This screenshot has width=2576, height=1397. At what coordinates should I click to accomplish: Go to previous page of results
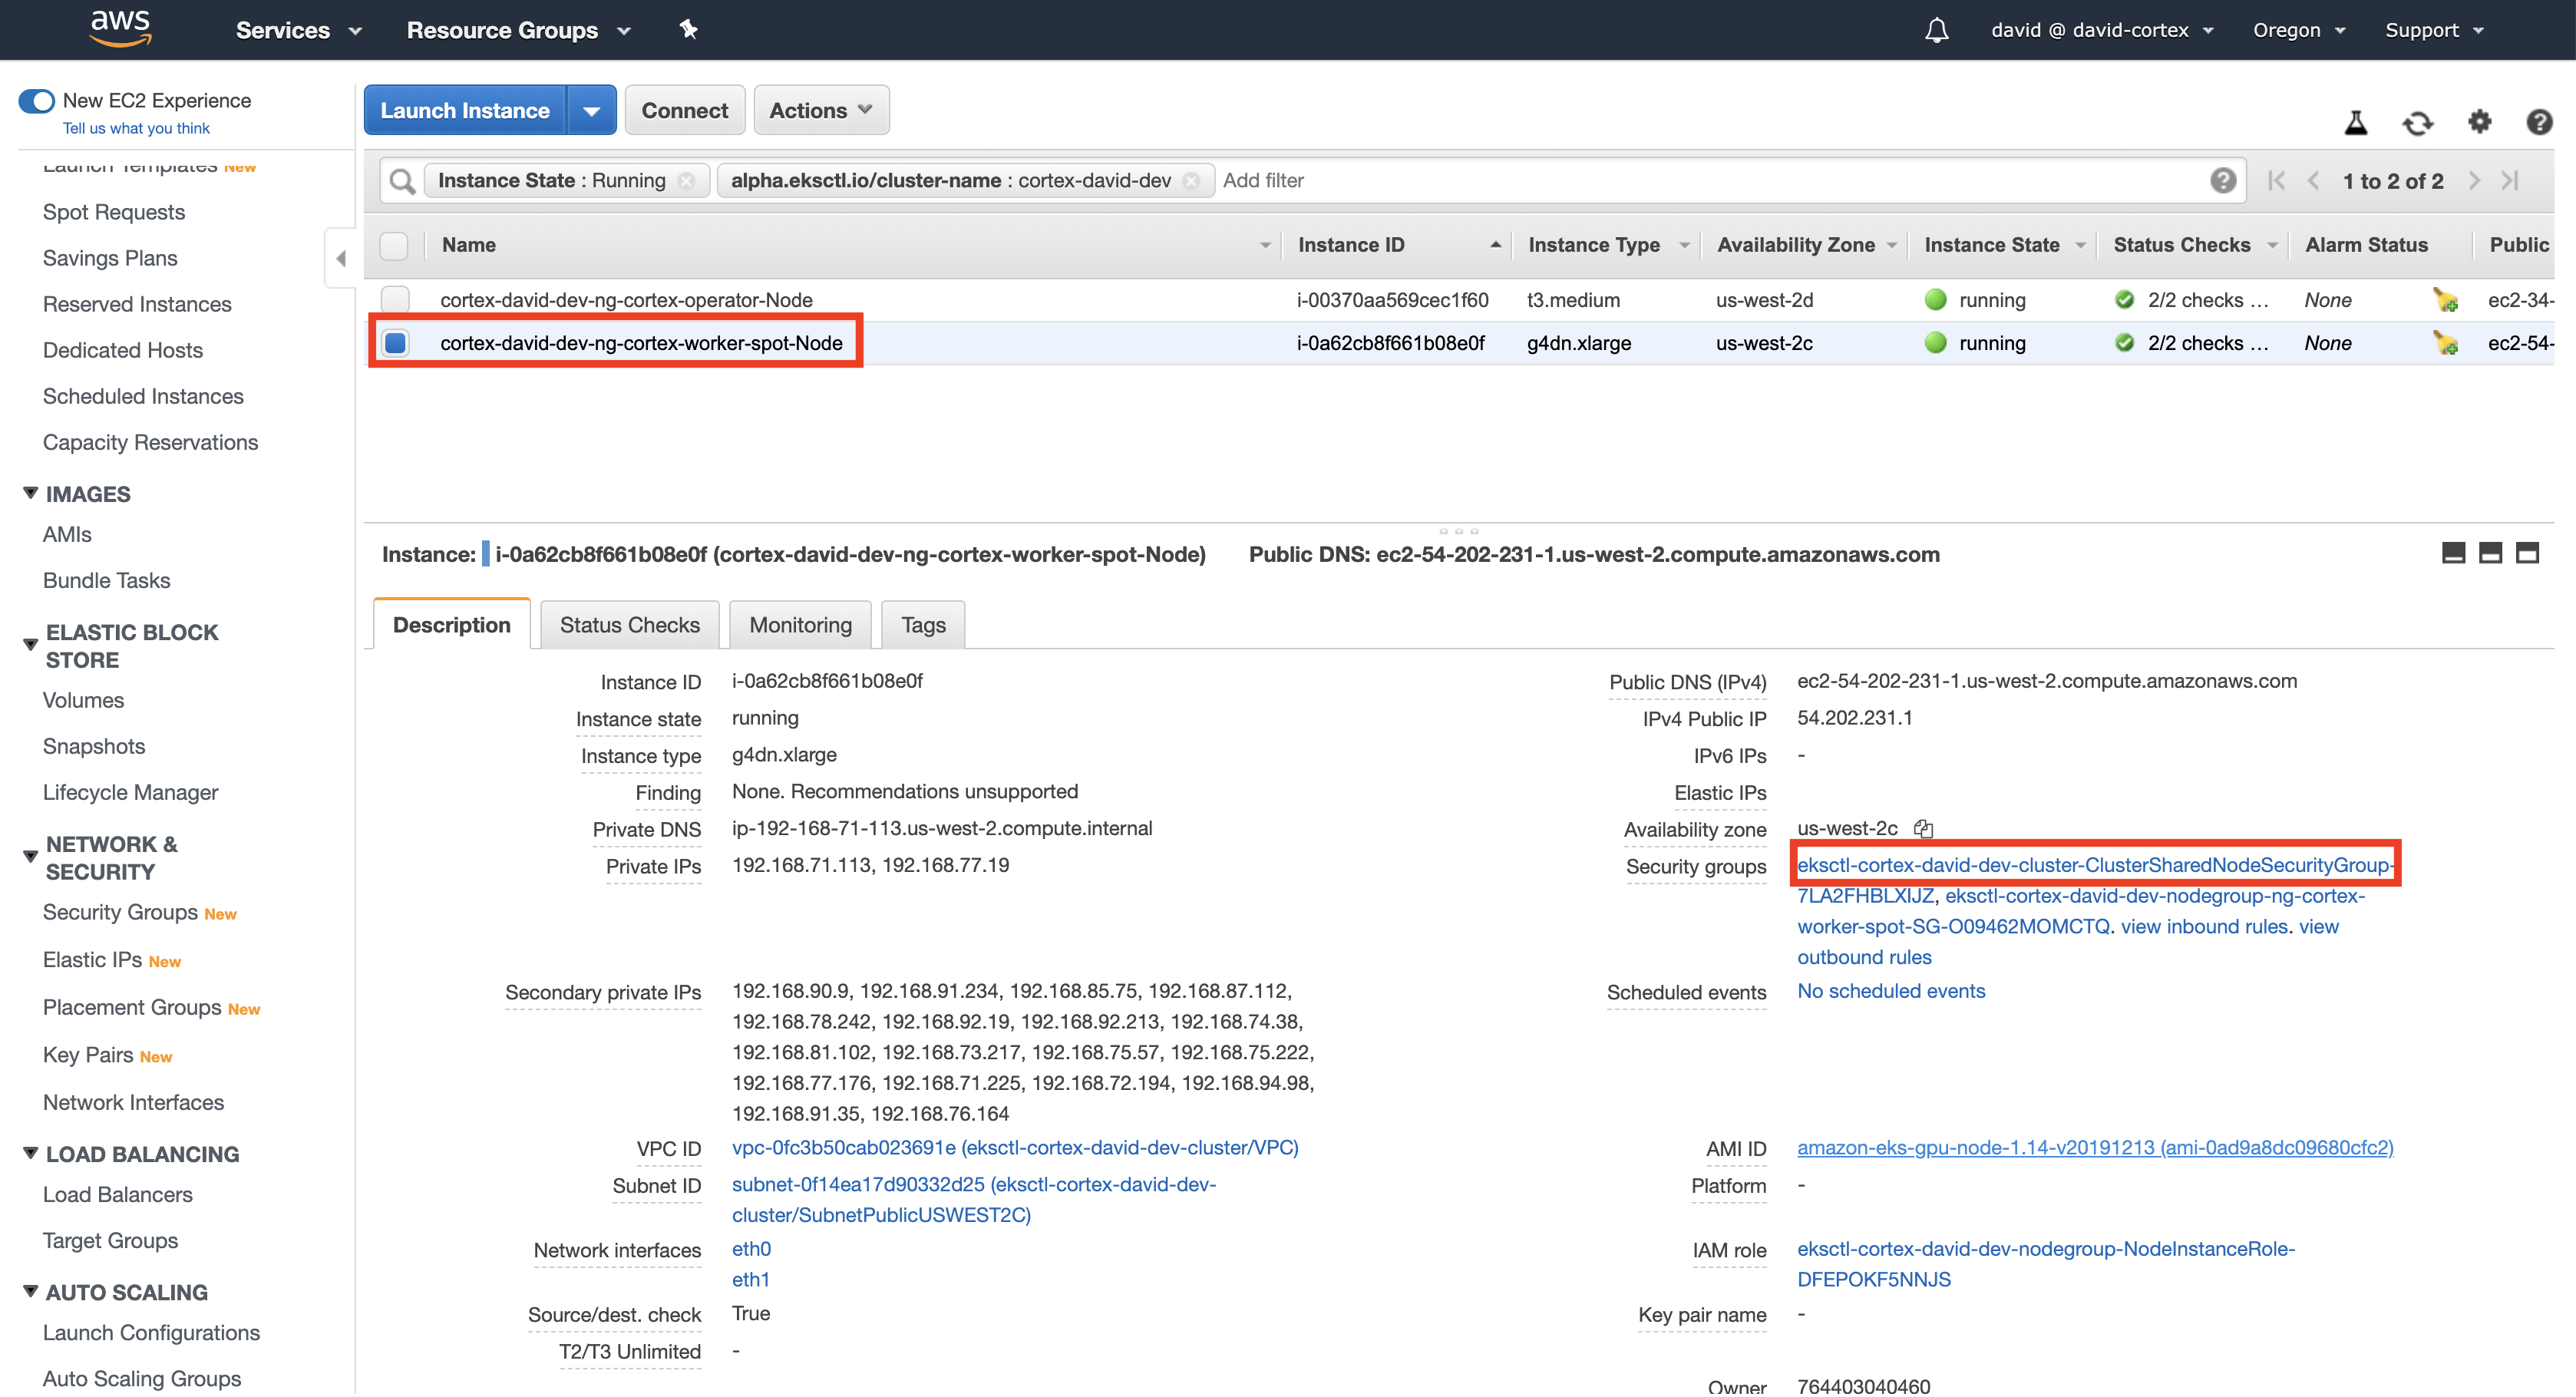(x=2313, y=181)
